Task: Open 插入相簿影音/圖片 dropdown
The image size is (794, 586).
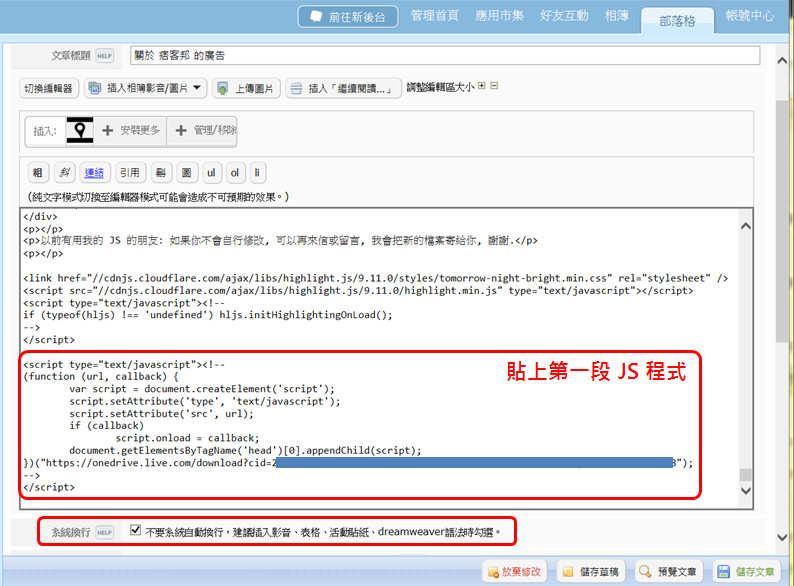Action: click(145, 88)
